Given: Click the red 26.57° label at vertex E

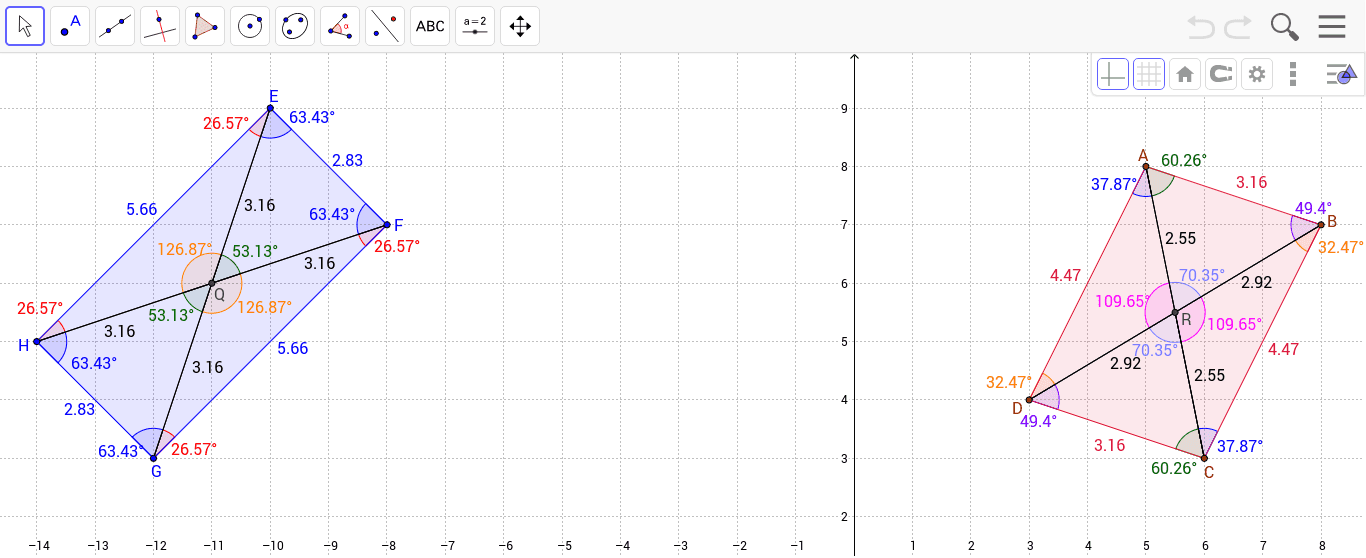Looking at the screenshot, I should [225, 124].
